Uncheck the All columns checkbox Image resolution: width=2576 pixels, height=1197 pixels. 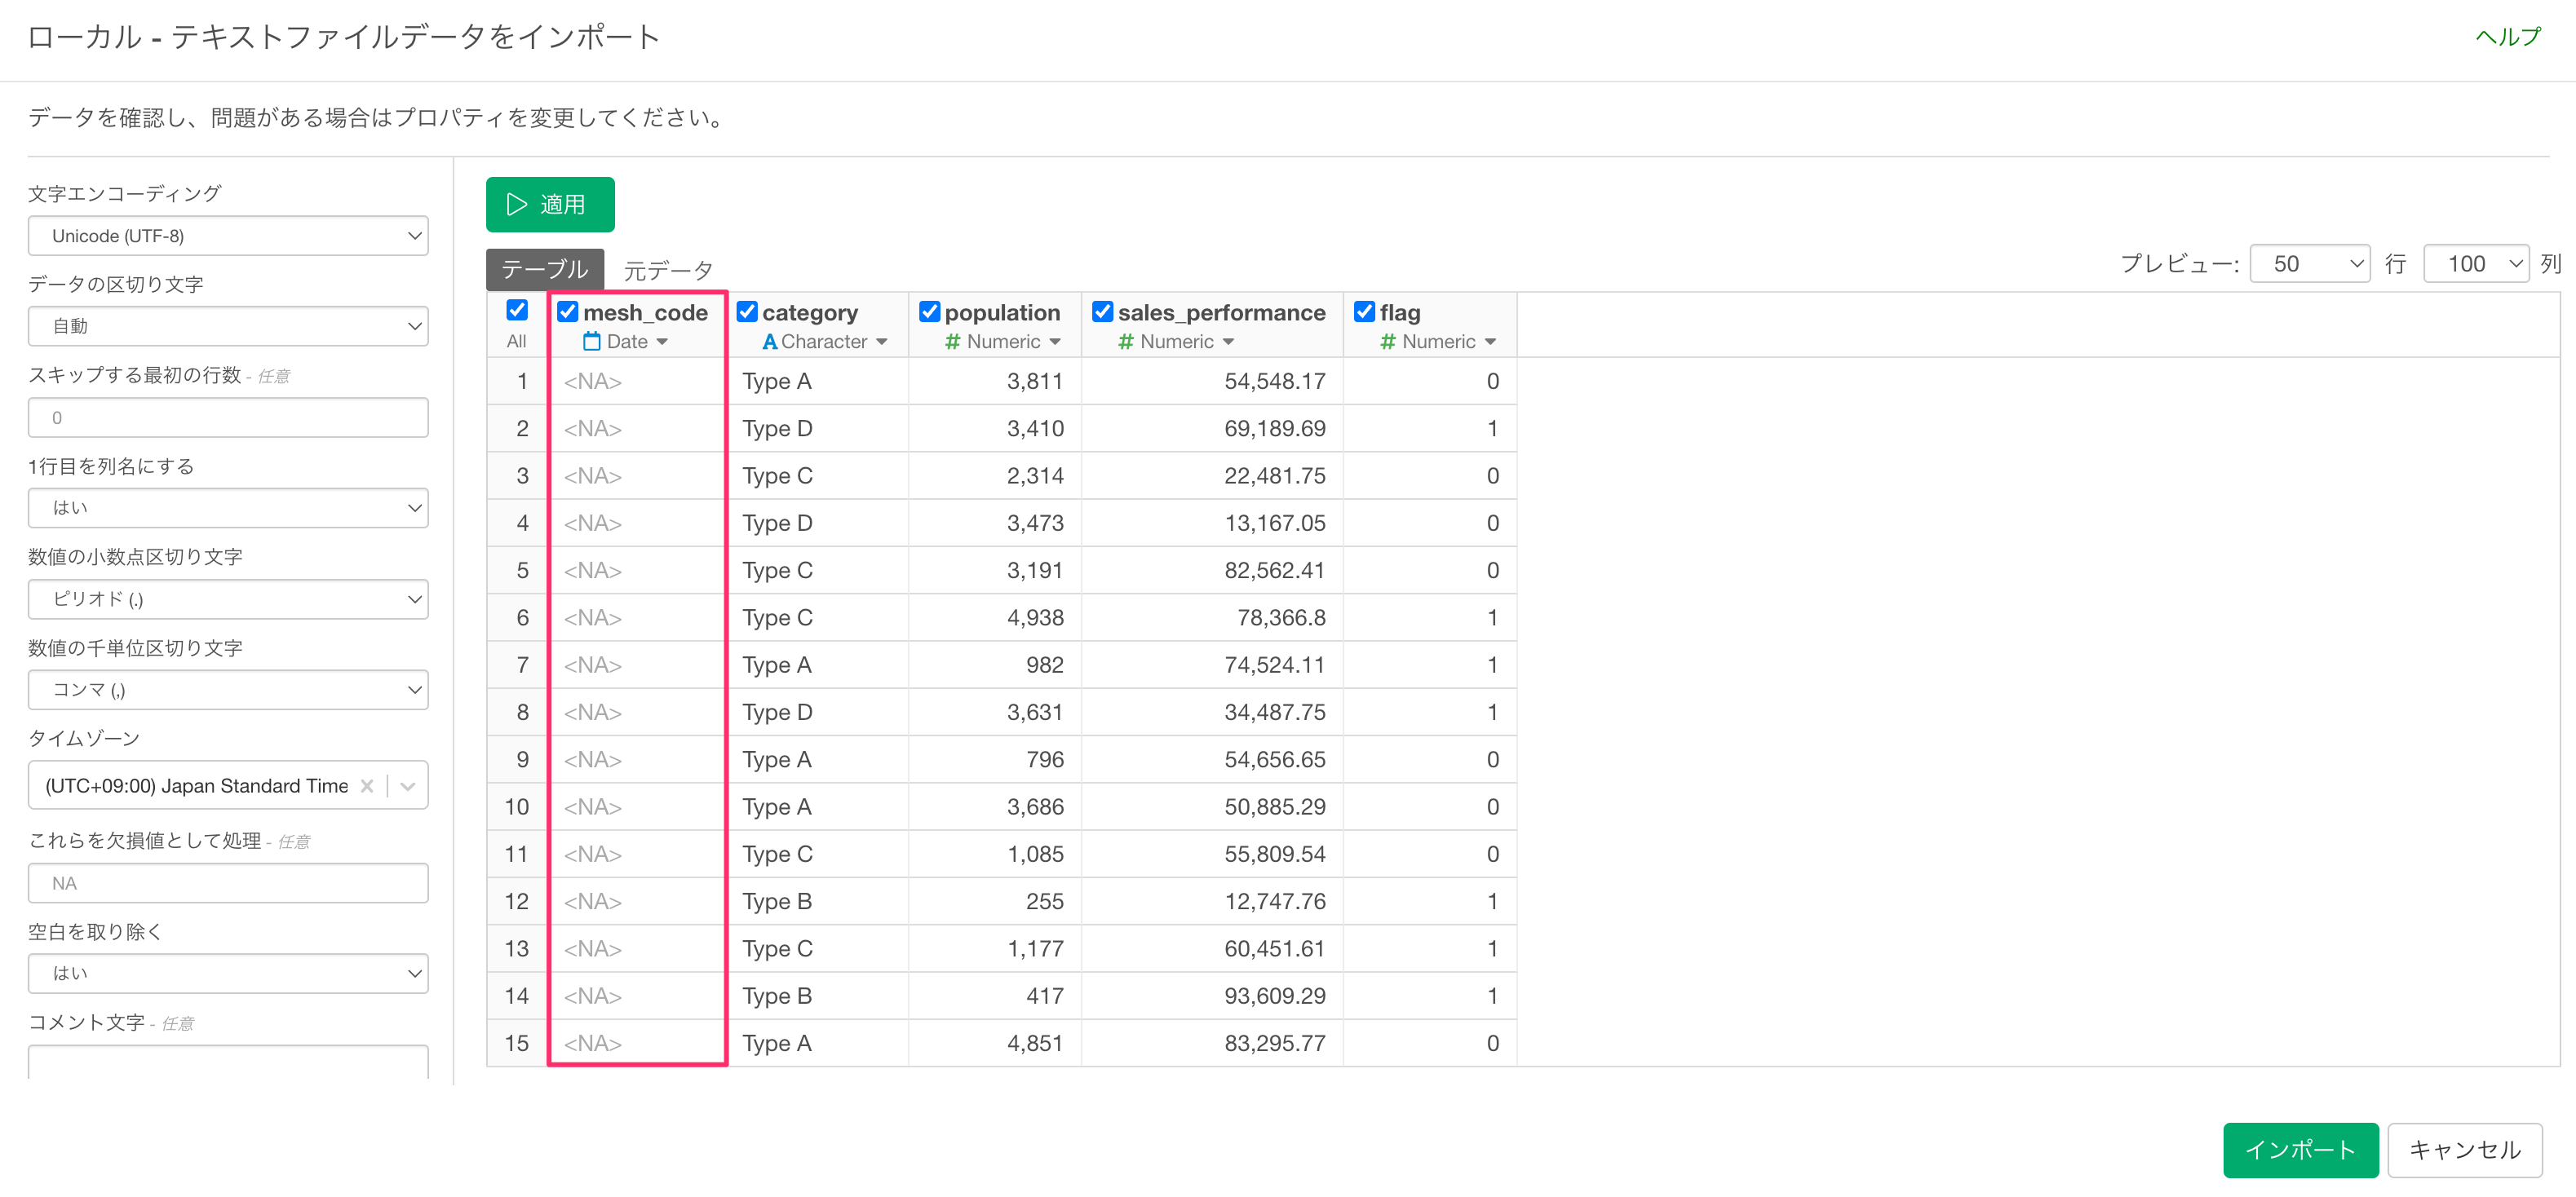pyautogui.click(x=517, y=310)
